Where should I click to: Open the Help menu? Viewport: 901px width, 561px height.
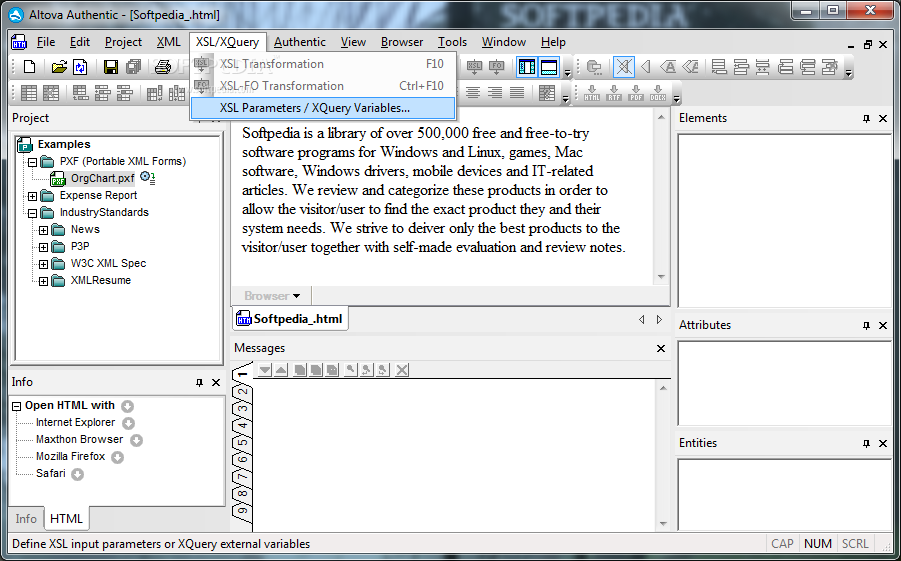pyautogui.click(x=553, y=42)
